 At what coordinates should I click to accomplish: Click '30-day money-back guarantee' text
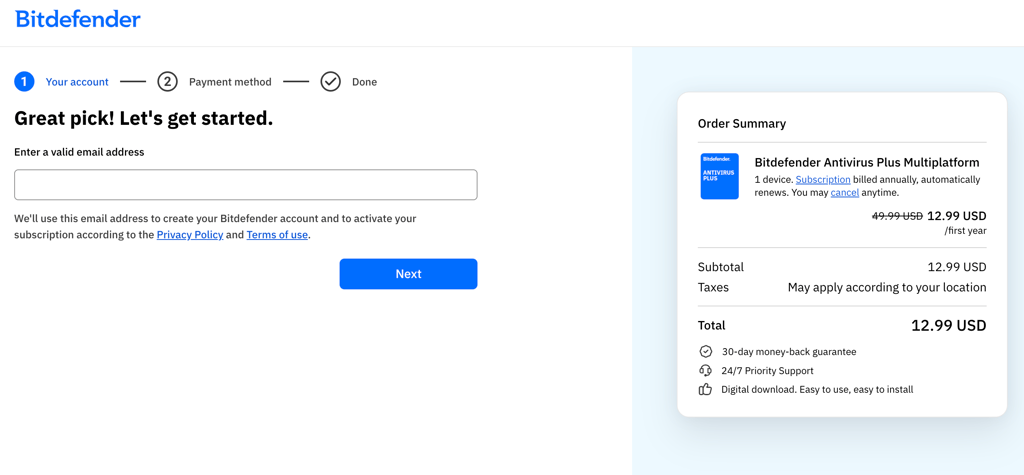point(789,352)
